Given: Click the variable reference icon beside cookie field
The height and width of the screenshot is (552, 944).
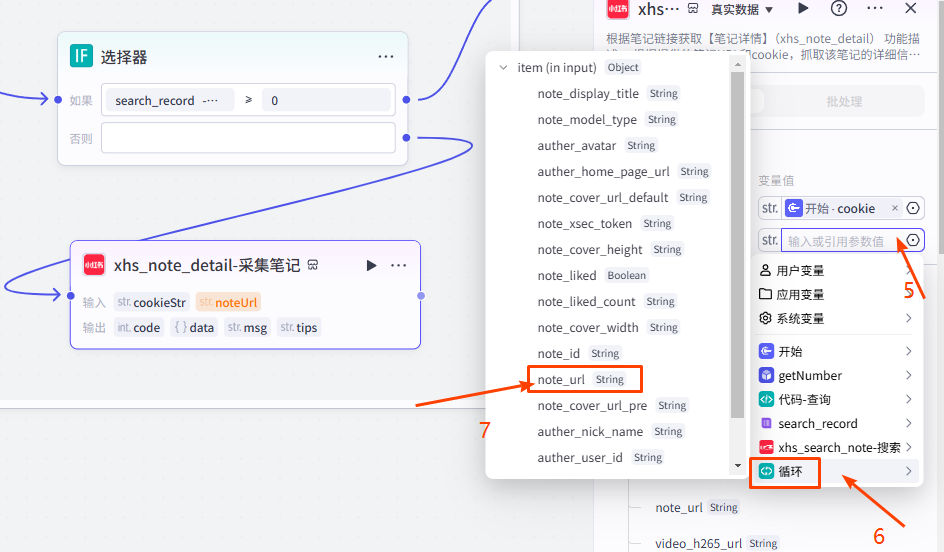Looking at the screenshot, I should (912, 208).
